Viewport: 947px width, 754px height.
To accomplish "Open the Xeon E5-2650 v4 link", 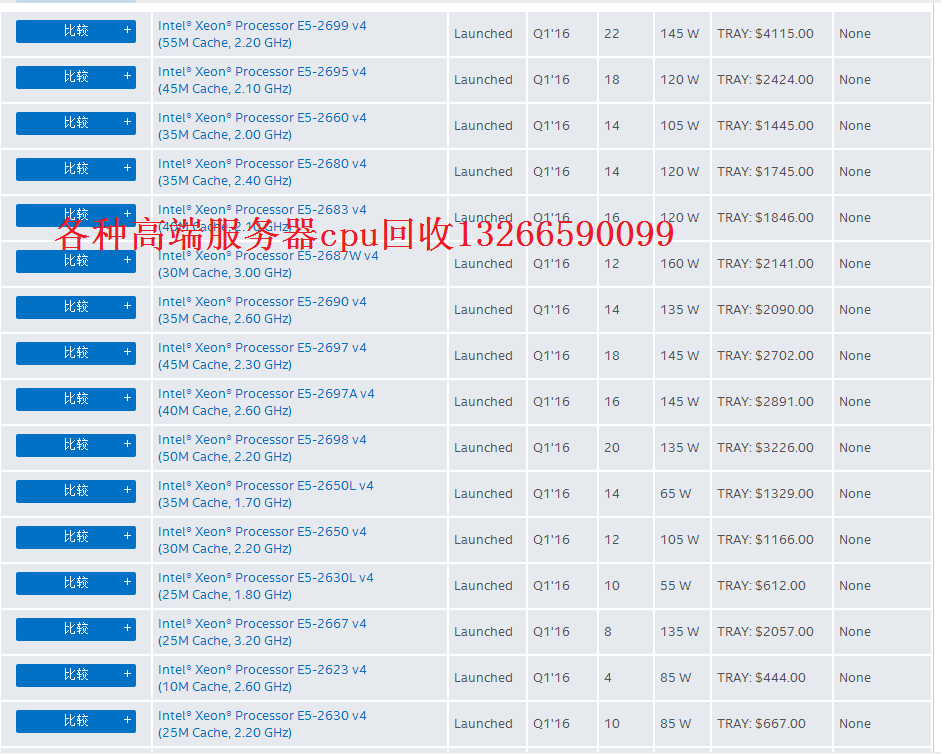I will click(262, 540).
